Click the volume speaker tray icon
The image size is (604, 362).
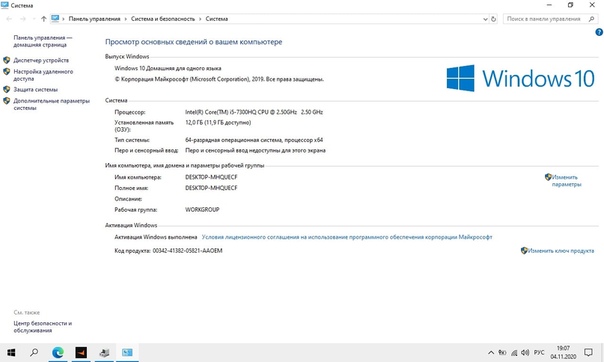click(x=525, y=352)
